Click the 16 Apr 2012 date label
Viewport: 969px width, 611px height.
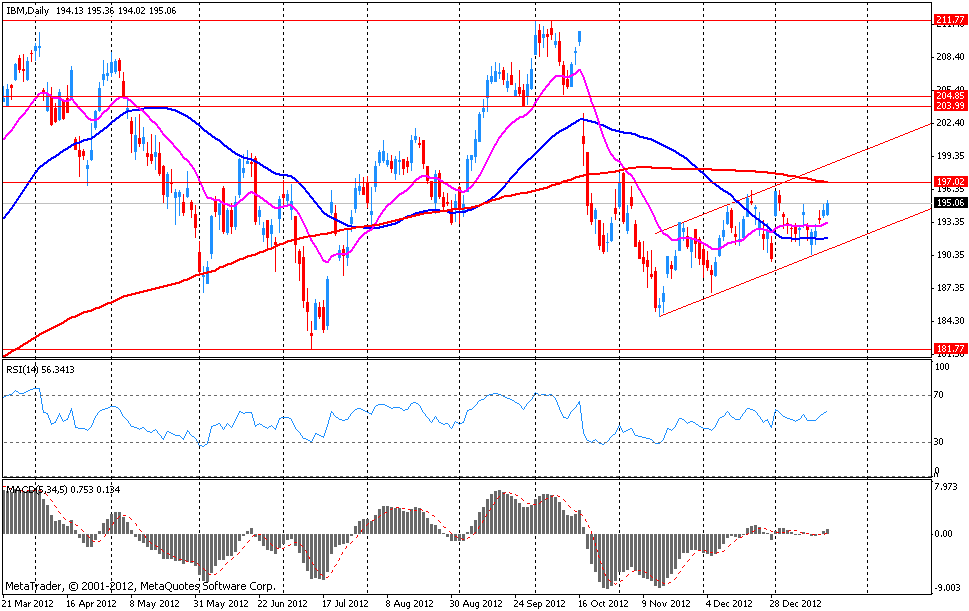(x=91, y=604)
